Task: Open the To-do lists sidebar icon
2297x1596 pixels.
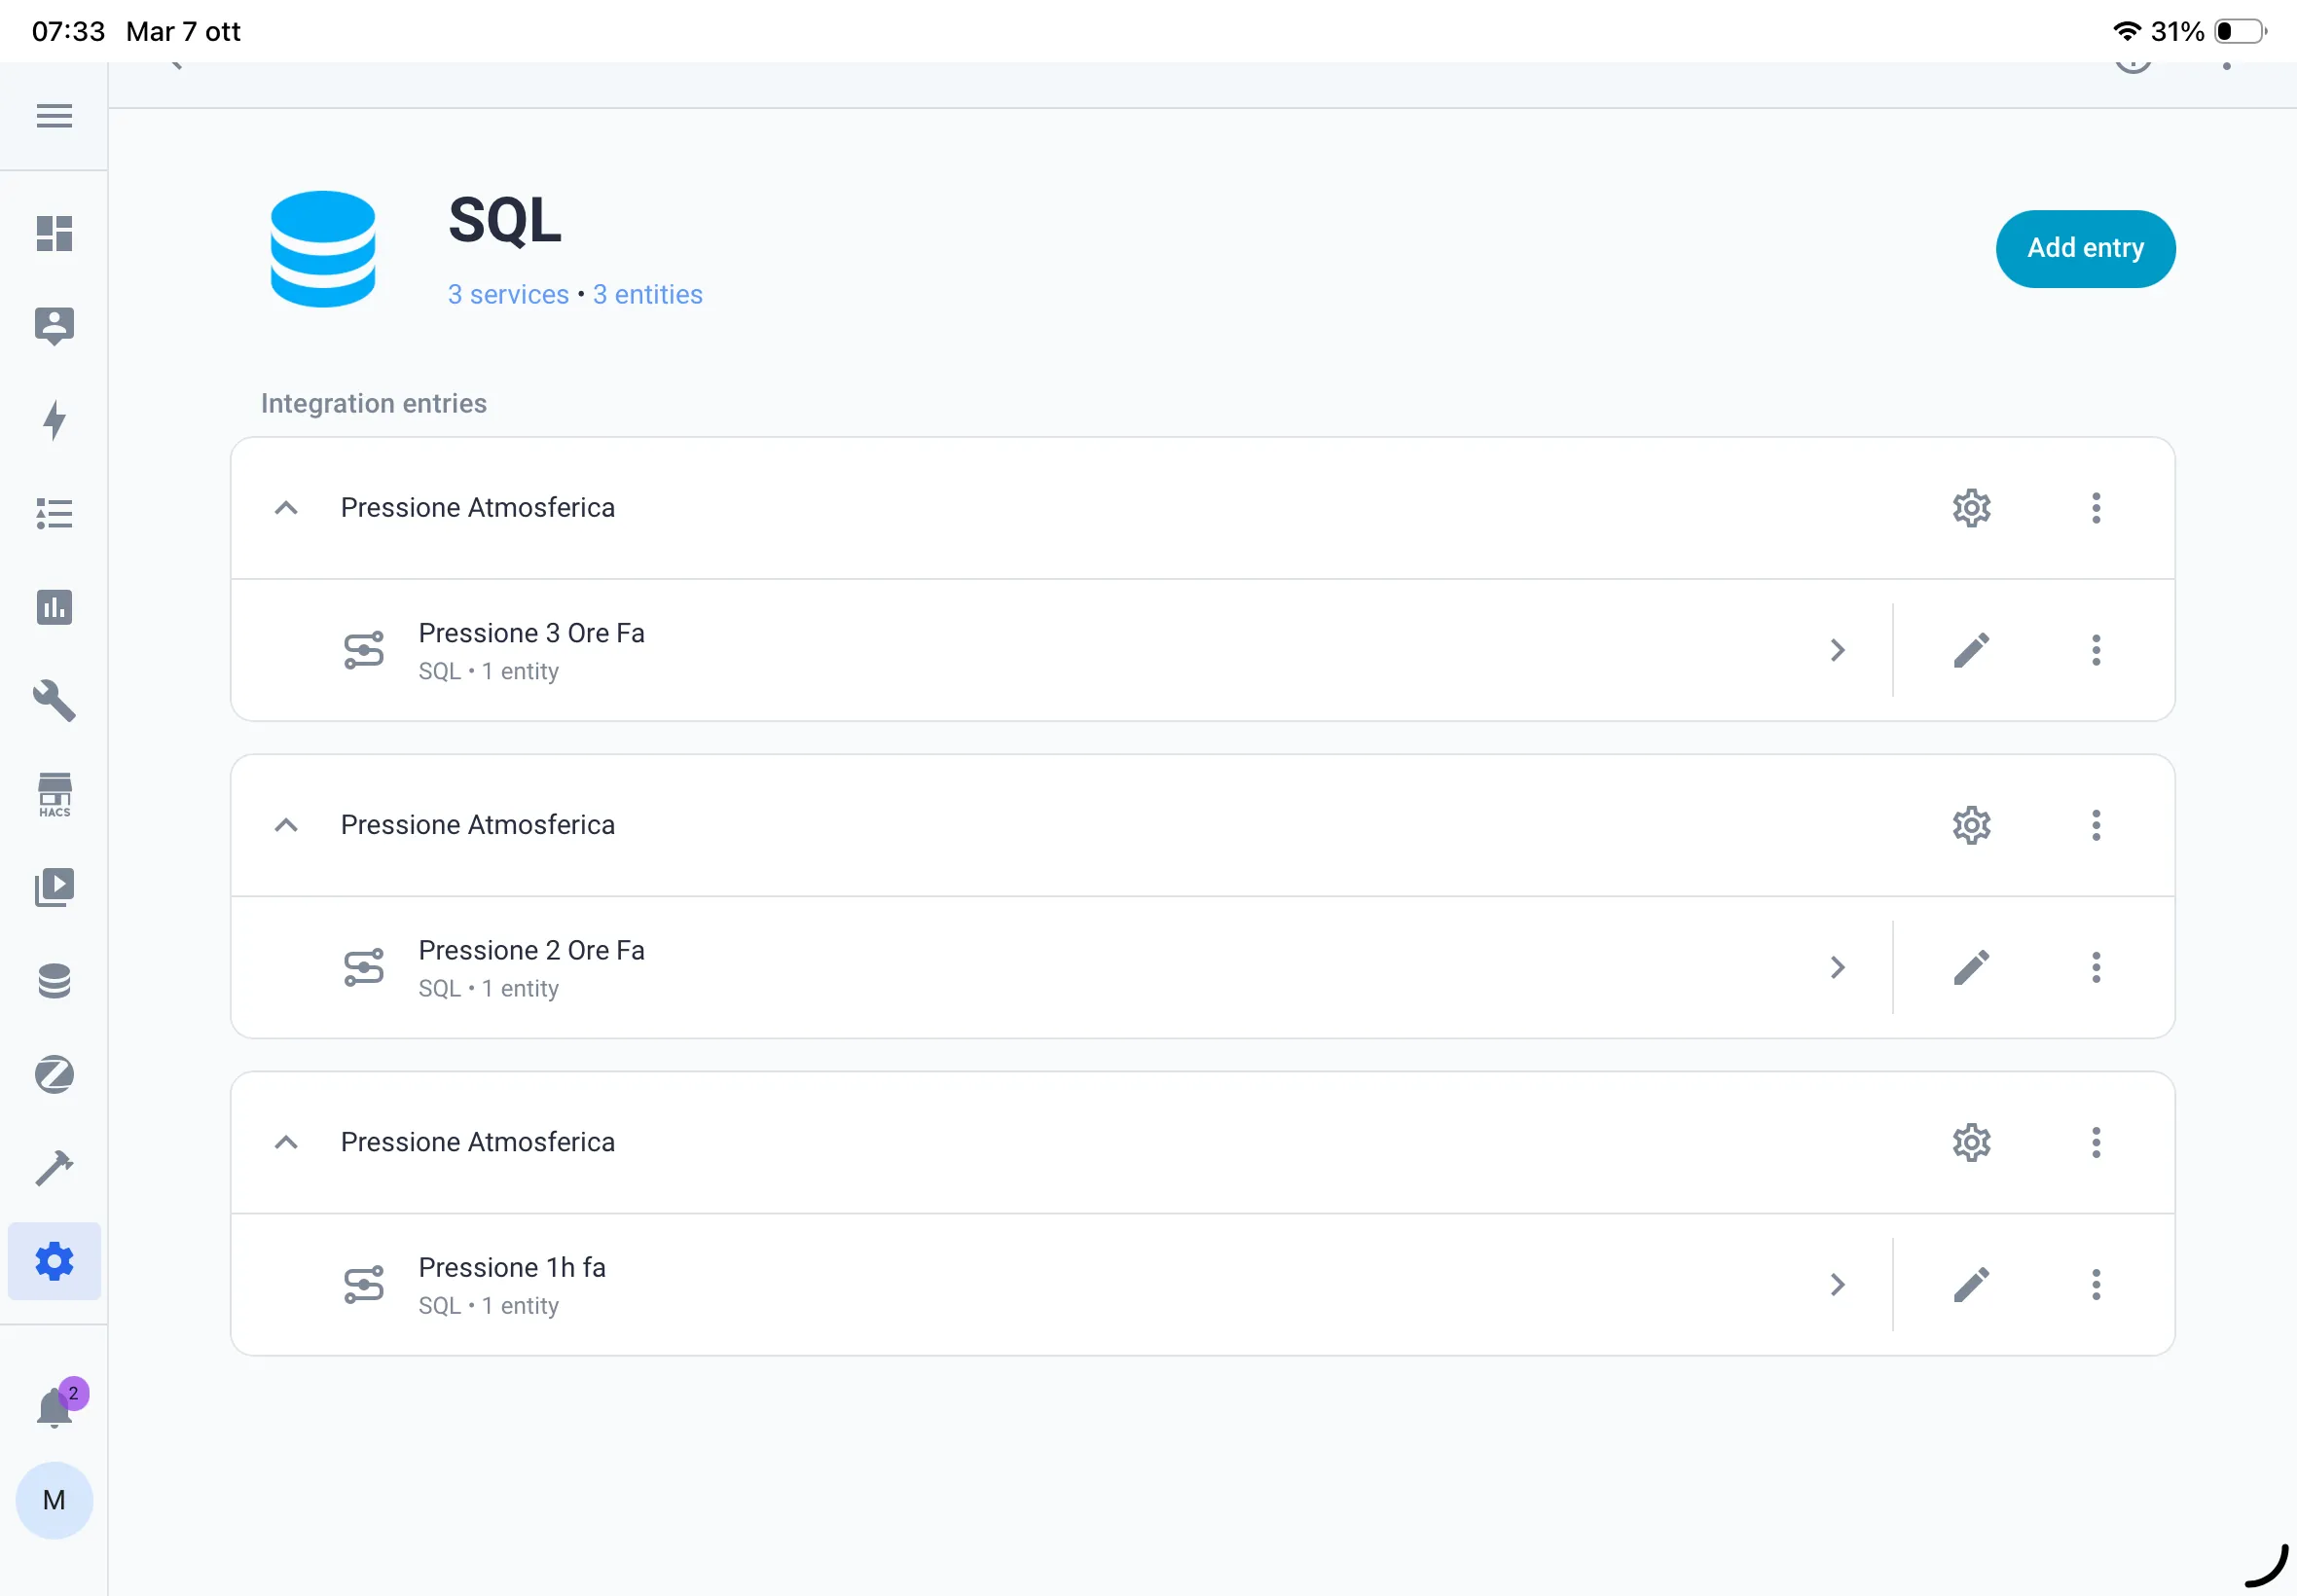Action: (54, 514)
